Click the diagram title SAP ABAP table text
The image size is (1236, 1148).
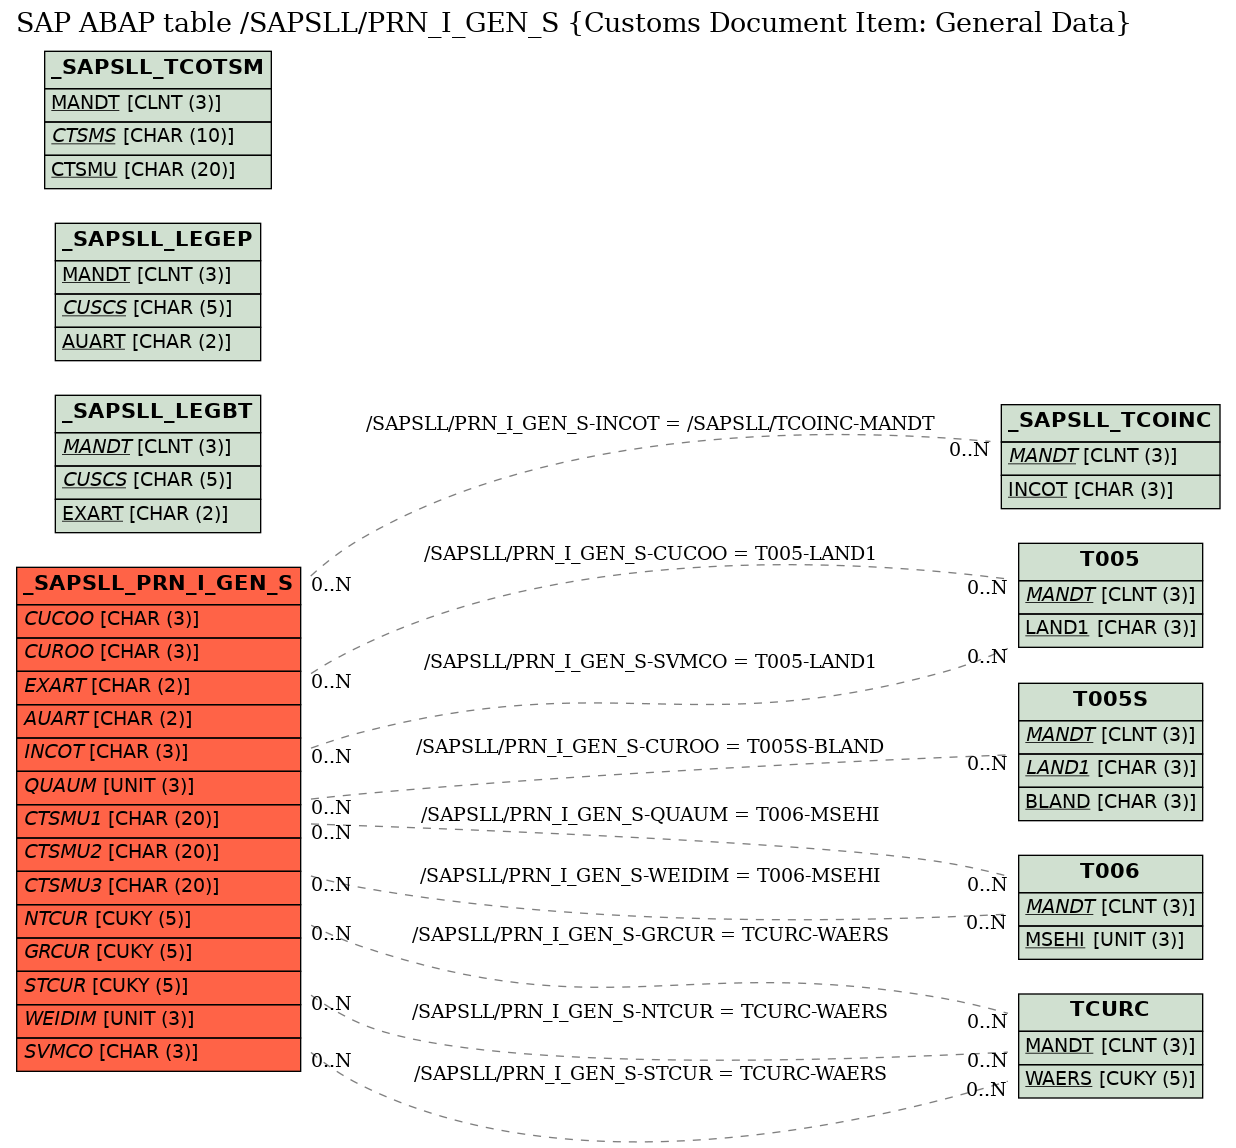coord(573,22)
